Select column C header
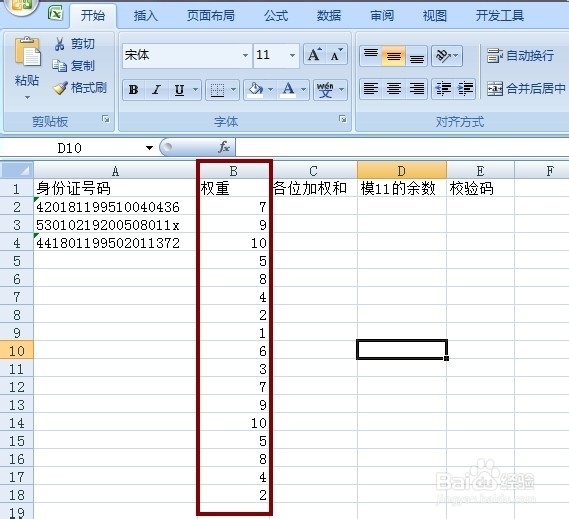Image resolution: width=569 pixels, height=519 pixels. coord(314,171)
